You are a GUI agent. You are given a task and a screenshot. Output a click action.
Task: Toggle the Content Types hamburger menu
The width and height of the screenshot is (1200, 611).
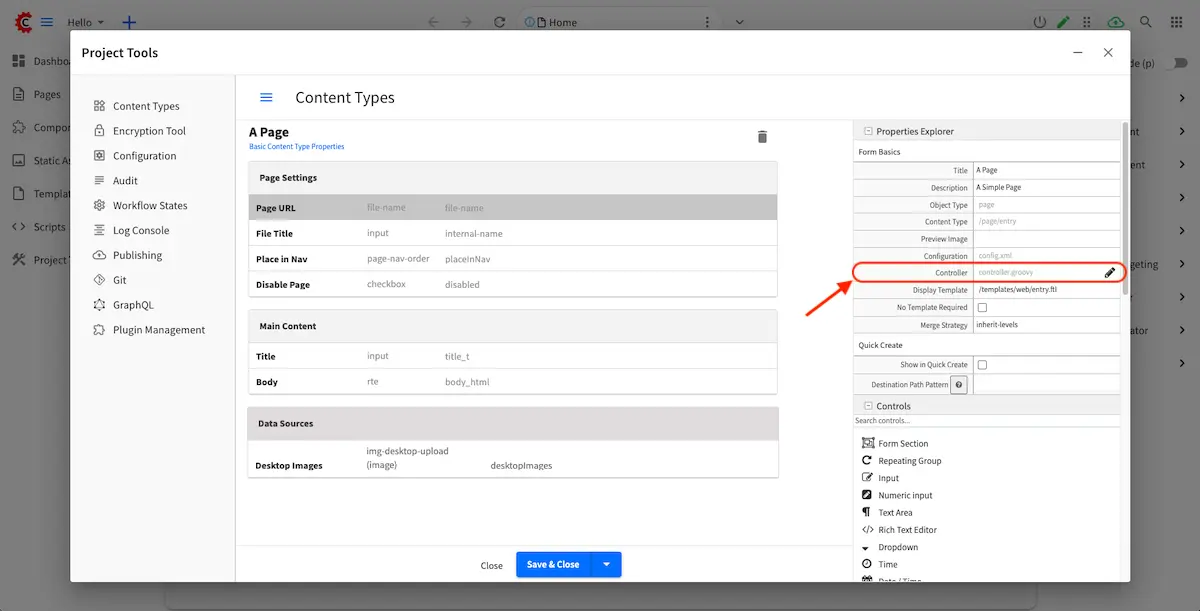(266, 98)
